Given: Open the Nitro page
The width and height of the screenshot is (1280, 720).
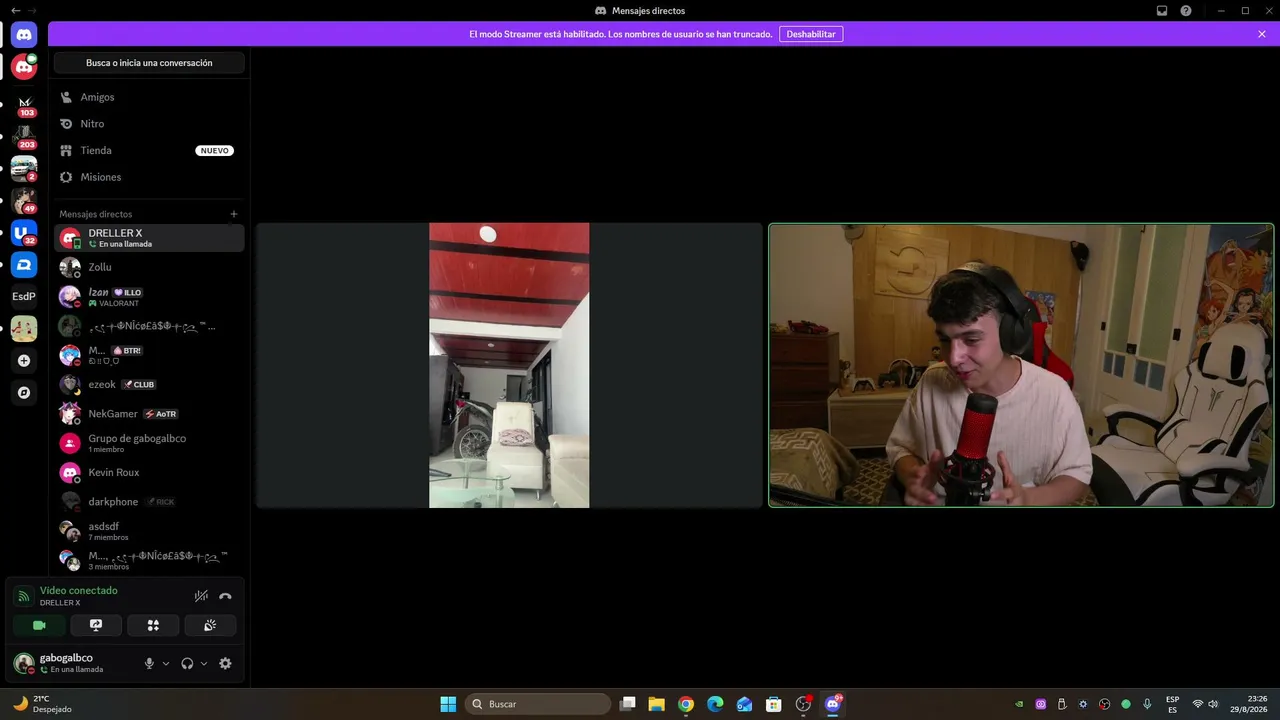Looking at the screenshot, I should coord(149,124).
